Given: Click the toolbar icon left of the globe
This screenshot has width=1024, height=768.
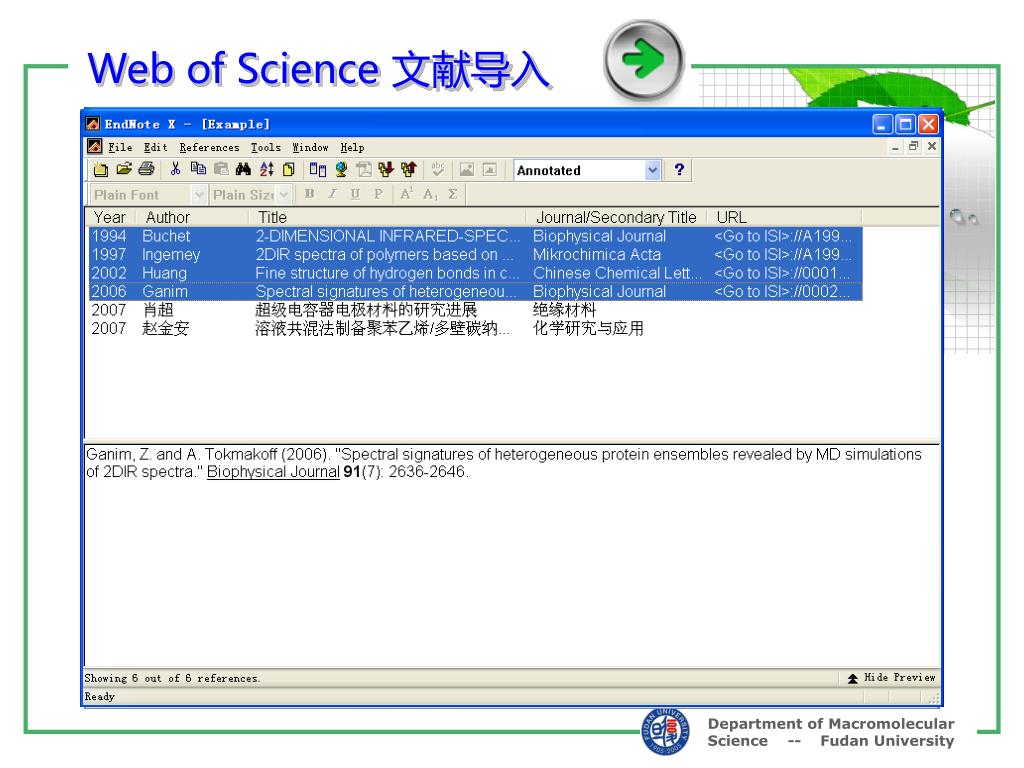Looking at the screenshot, I should pyautogui.click(x=318, y=170).
